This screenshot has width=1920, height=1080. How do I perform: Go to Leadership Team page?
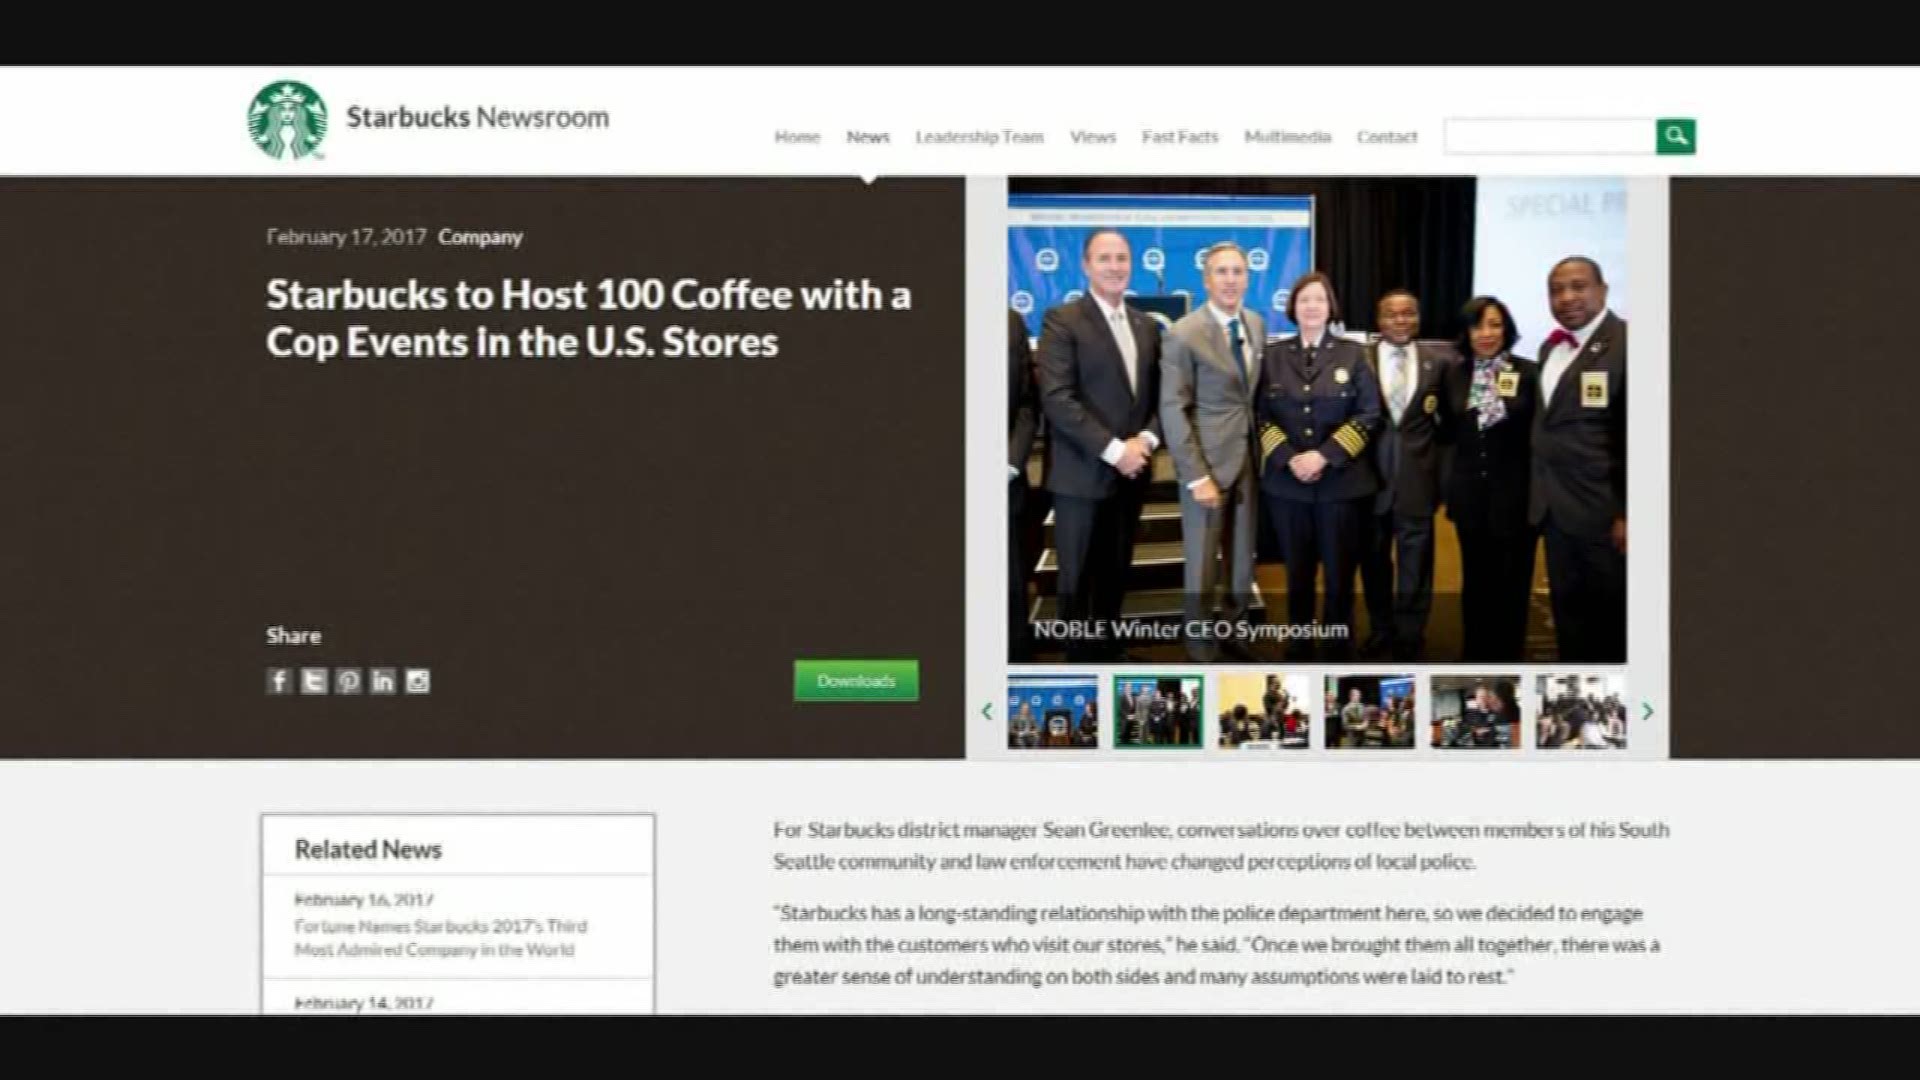point(979,137)
